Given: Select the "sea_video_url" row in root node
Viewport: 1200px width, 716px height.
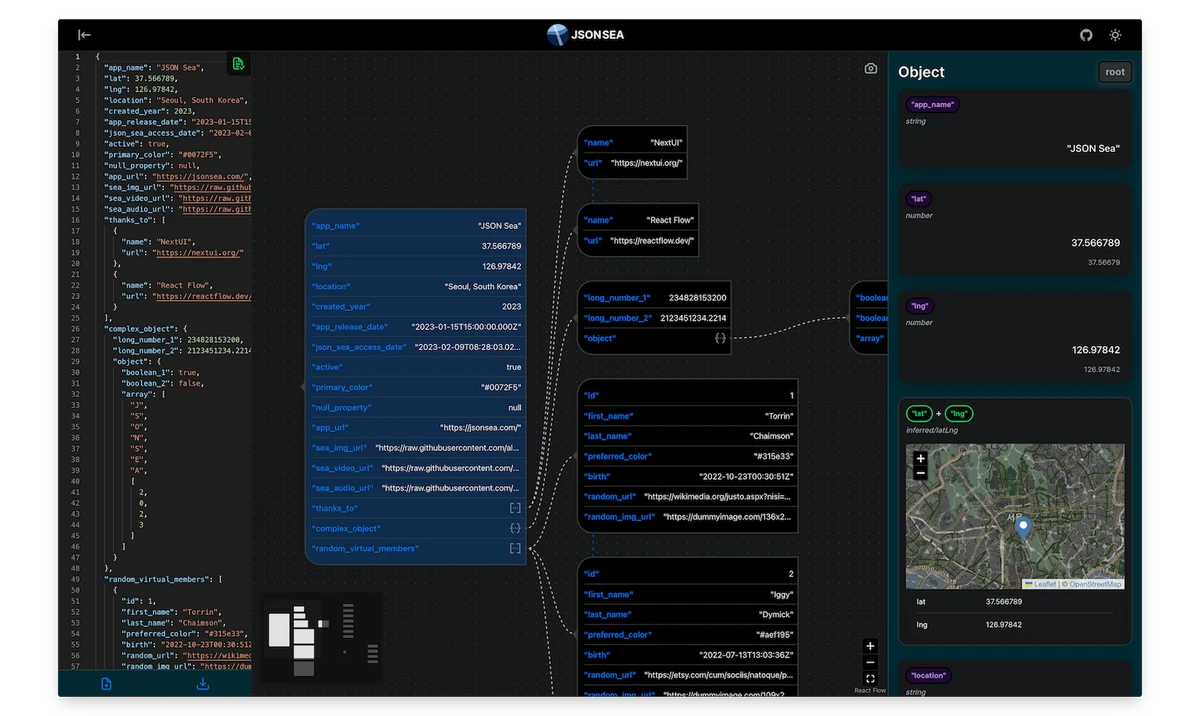Looking at the screenshot, I should click(415, 468).
